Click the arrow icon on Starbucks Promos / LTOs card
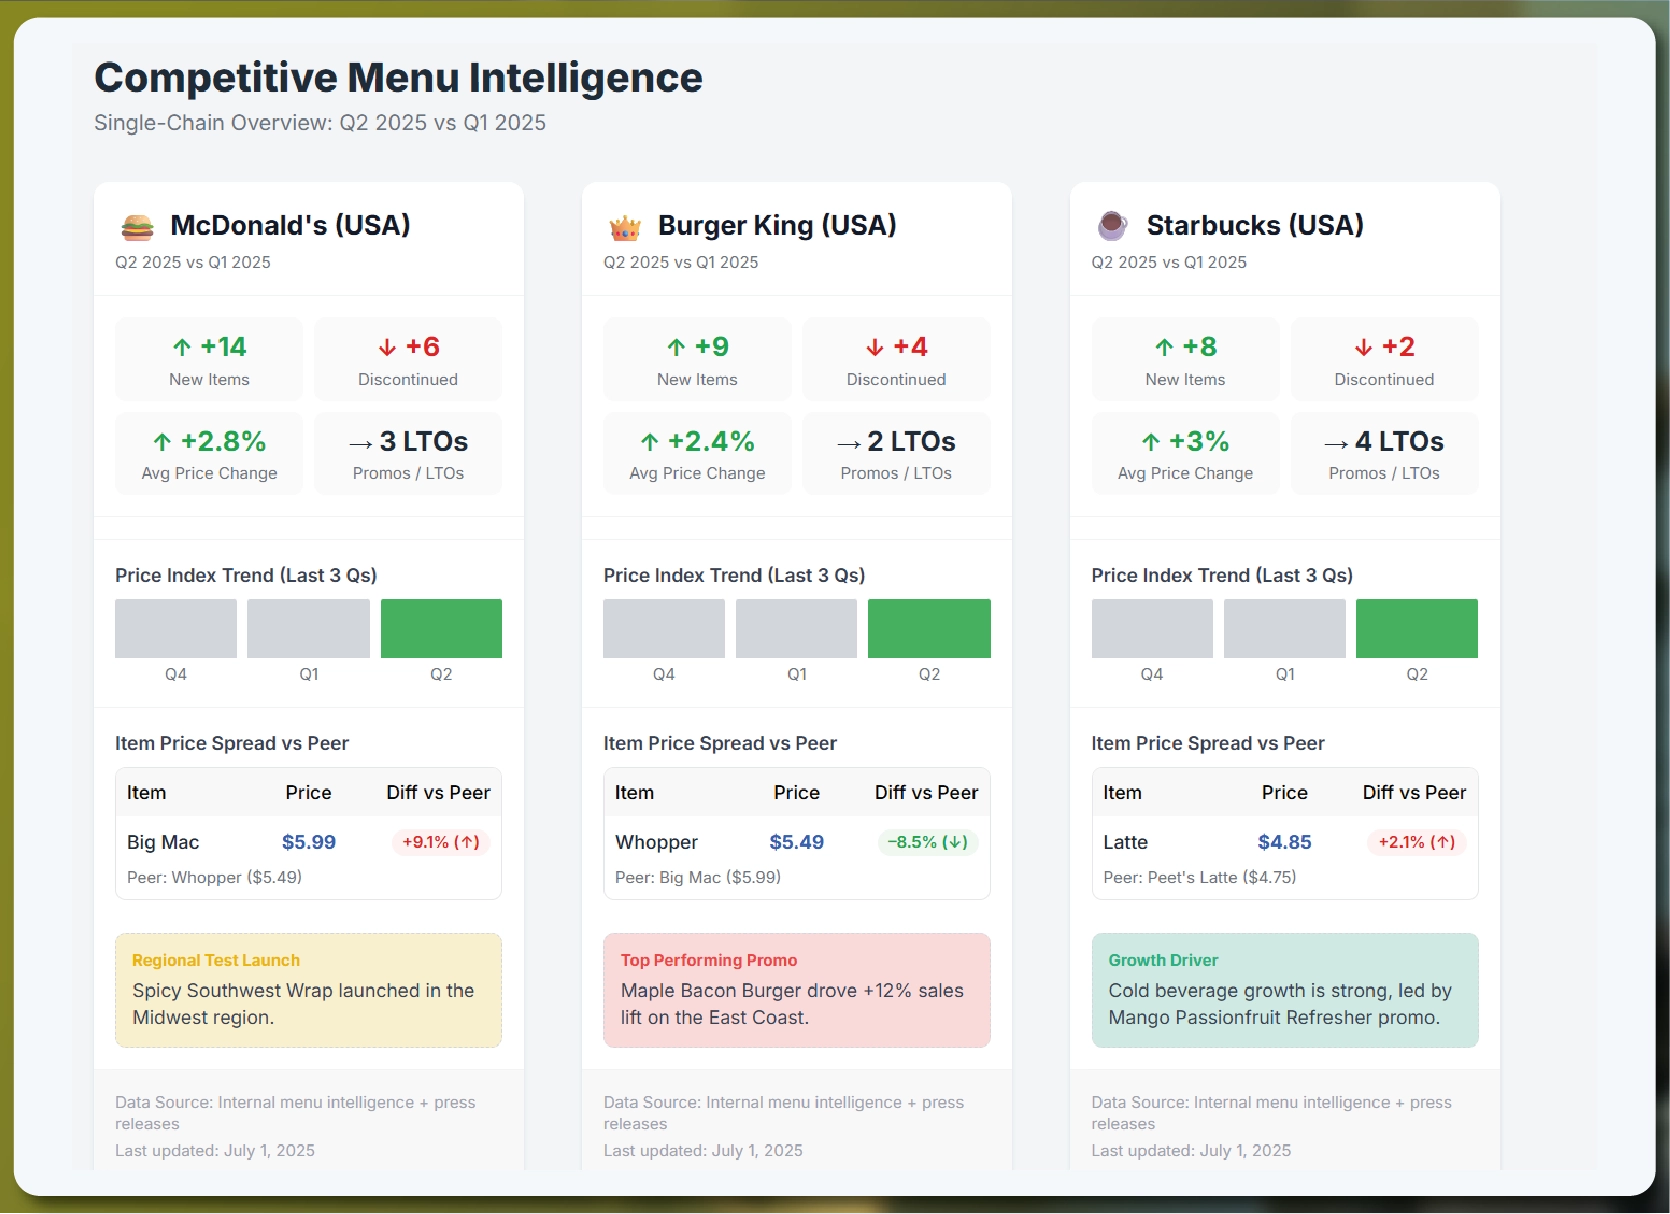Image resolution: width=1670 pixels, height=1214 pixels. coord(1334,442)
